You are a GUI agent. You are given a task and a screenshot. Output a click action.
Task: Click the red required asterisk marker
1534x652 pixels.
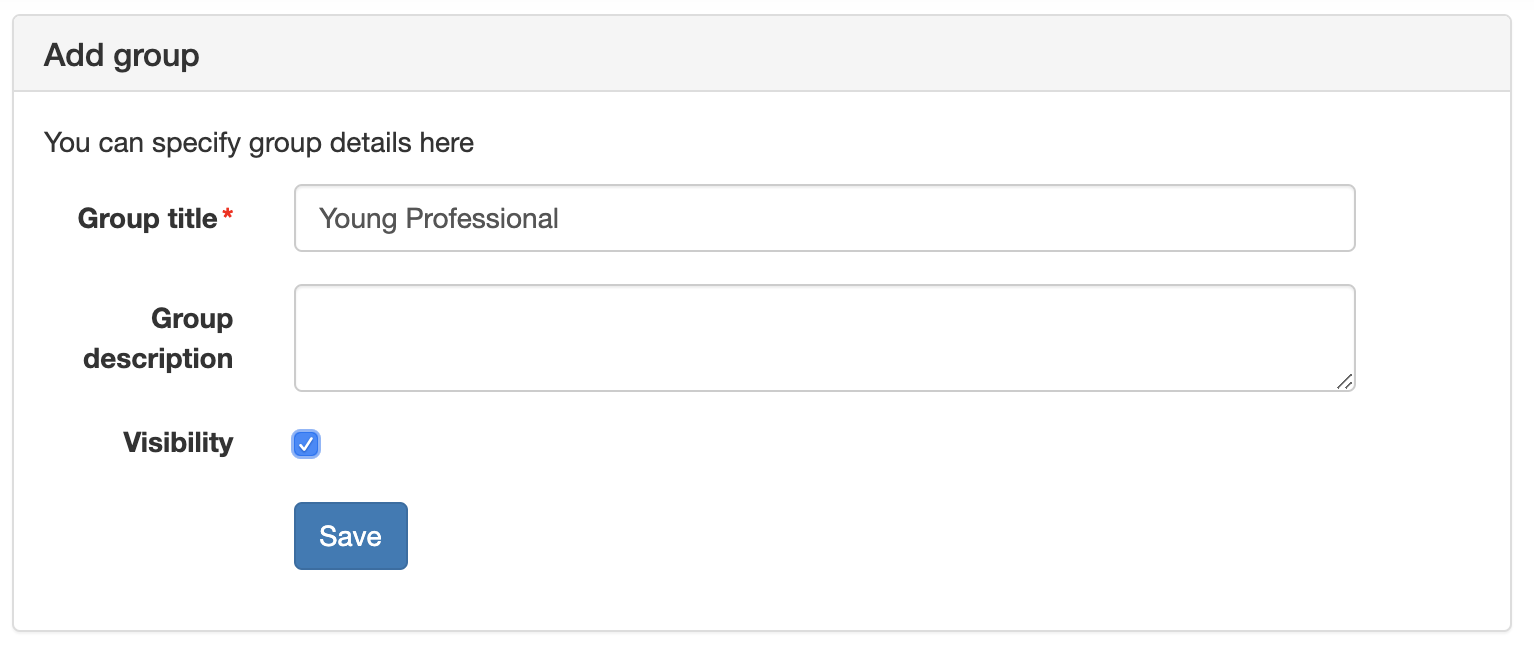[228, 215]
